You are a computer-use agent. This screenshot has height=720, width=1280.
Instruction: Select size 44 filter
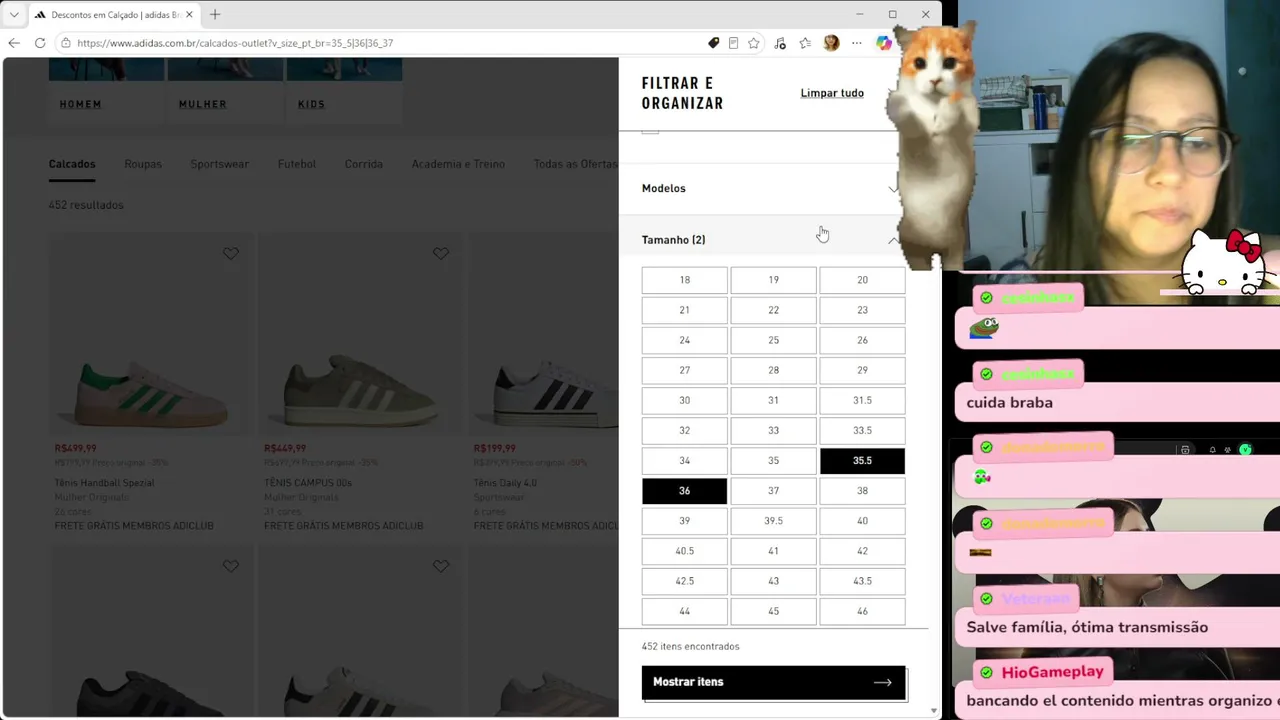tap(684, 611)
